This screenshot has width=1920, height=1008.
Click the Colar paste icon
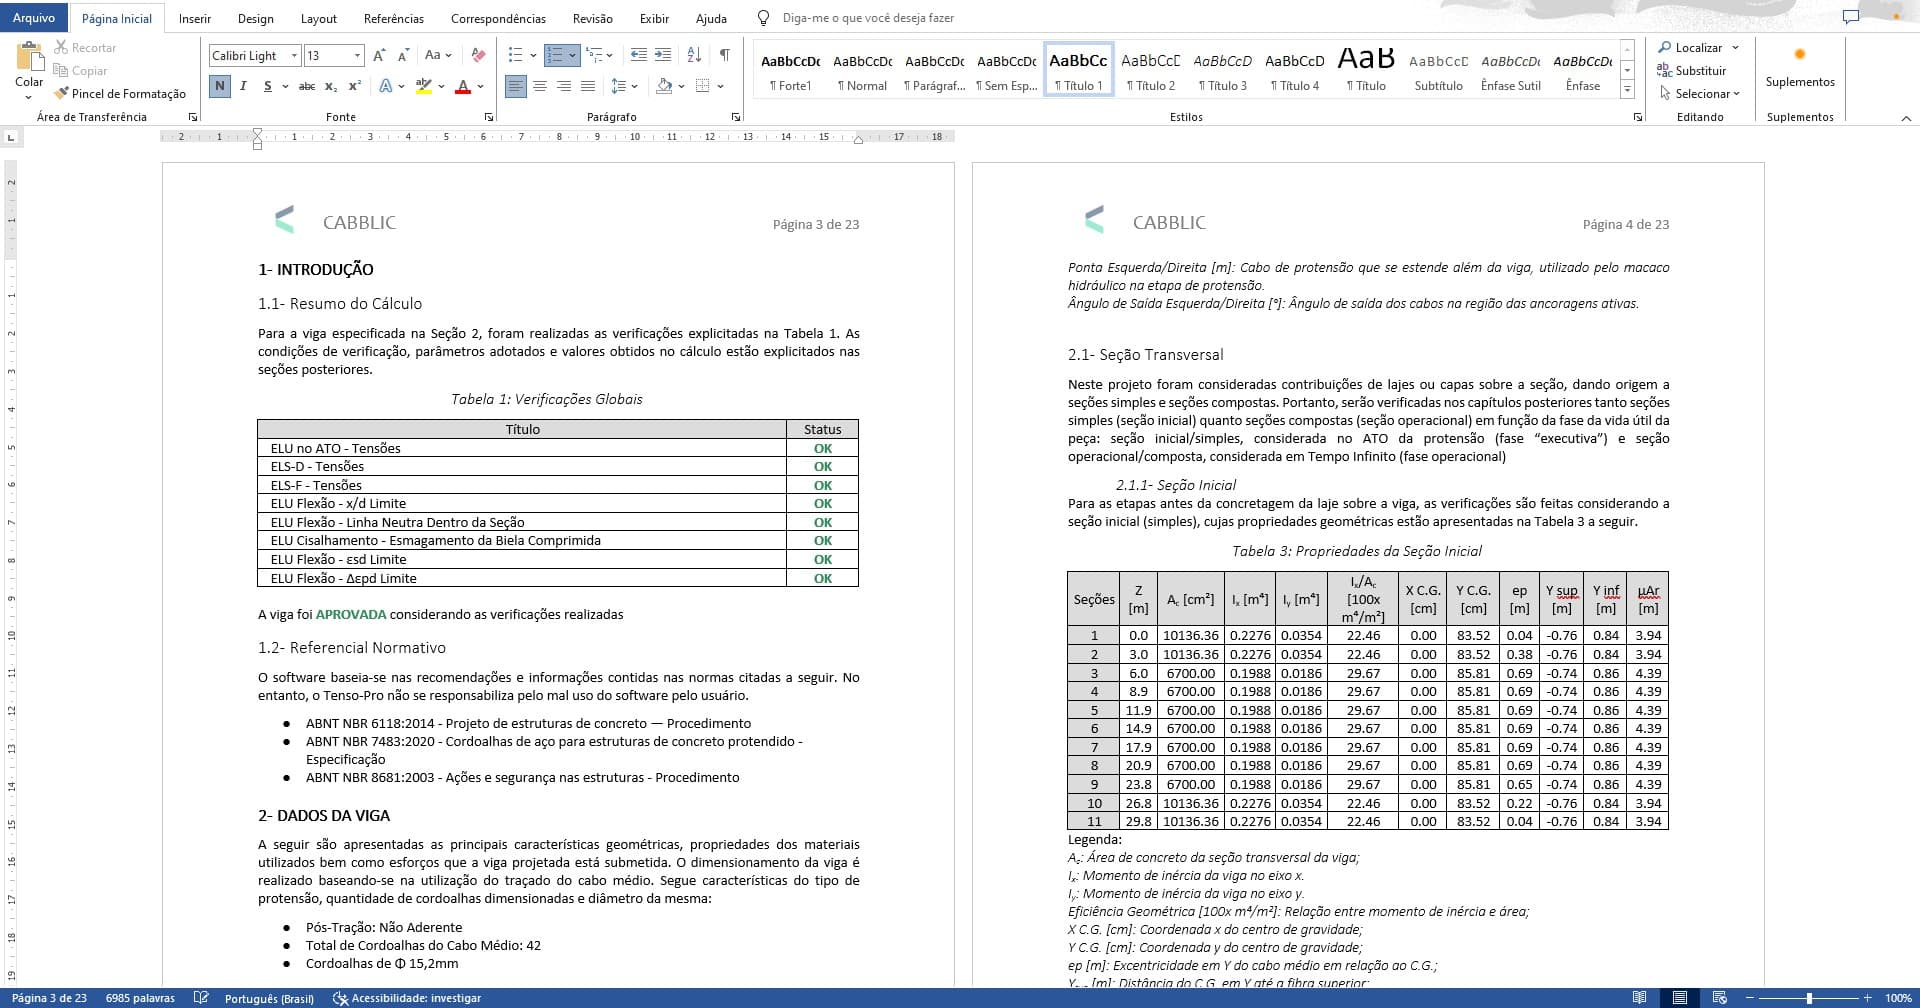(29, 58)
